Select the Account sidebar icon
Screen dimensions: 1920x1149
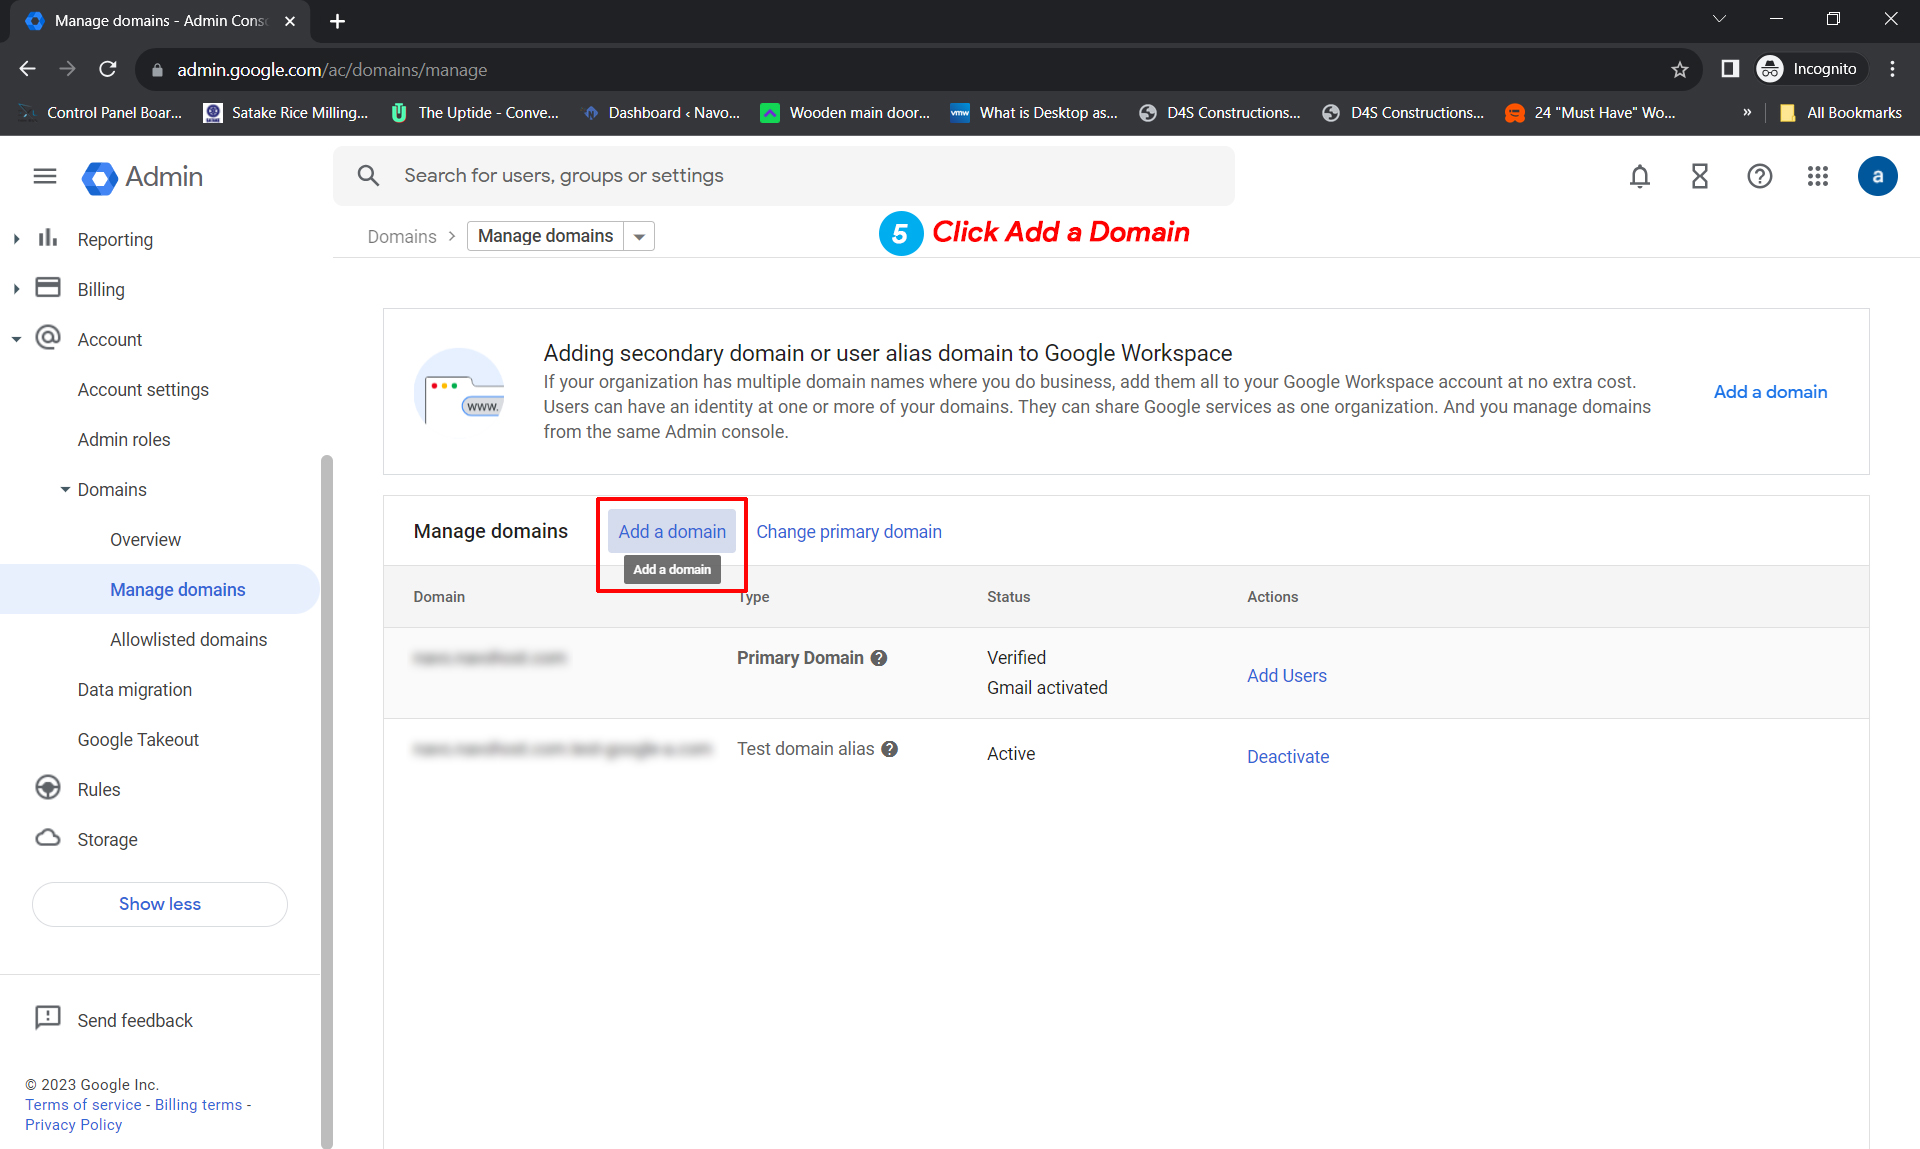[x=48, y=338]
